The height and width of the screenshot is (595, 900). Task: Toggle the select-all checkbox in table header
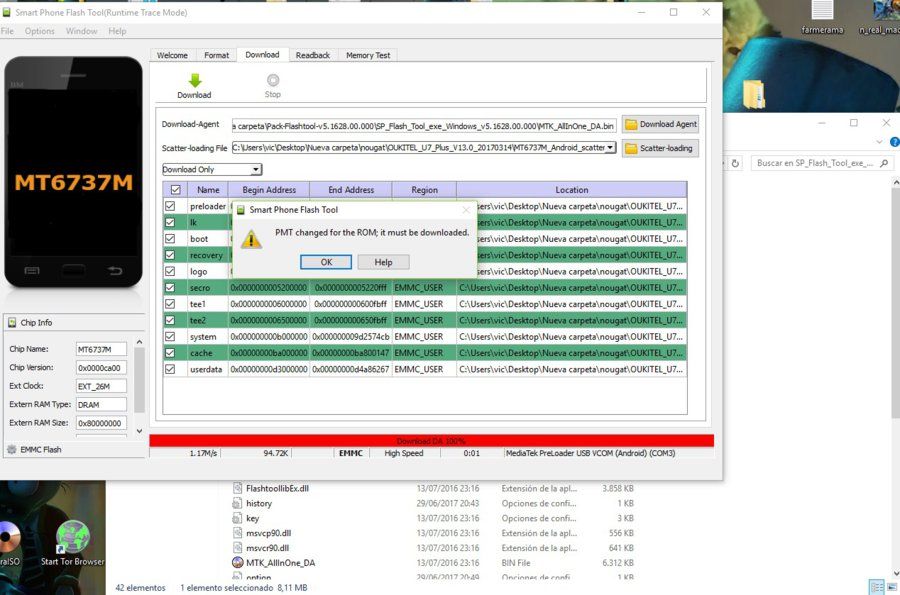[176, 189]
